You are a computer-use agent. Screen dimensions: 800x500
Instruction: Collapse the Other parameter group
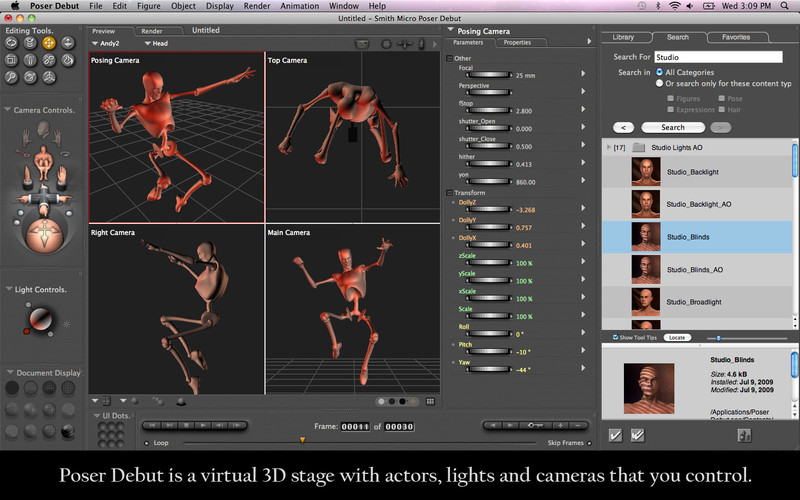click(x=449, y=58)
